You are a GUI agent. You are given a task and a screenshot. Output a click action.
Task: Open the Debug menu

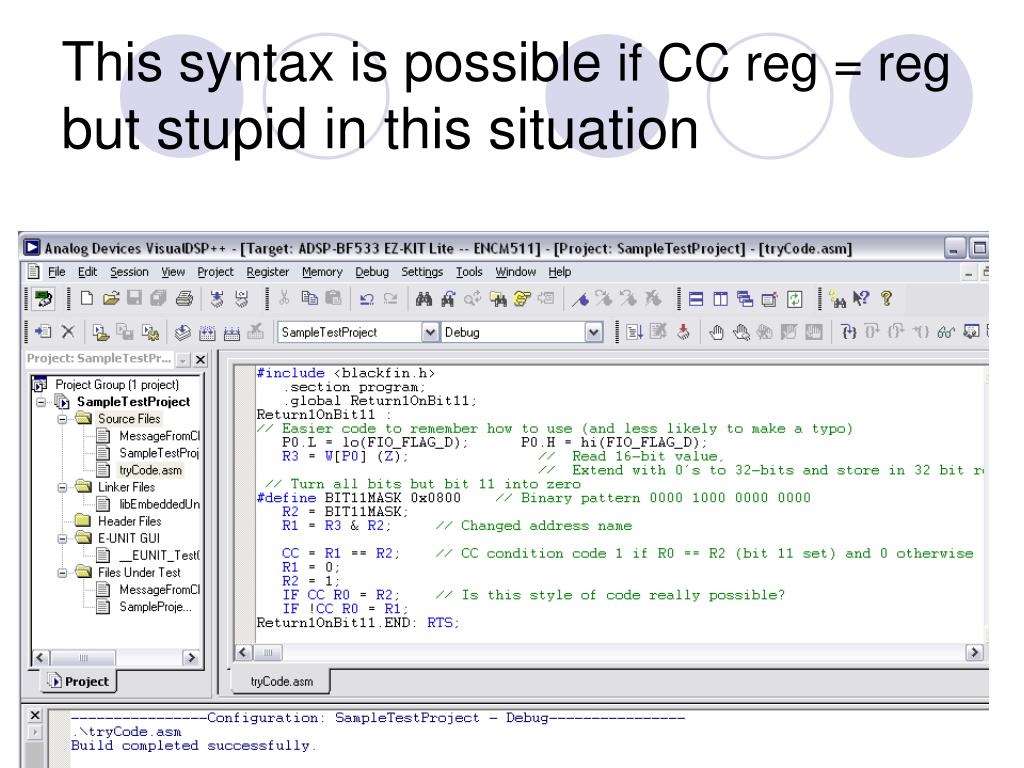click(x=372, y=272)
